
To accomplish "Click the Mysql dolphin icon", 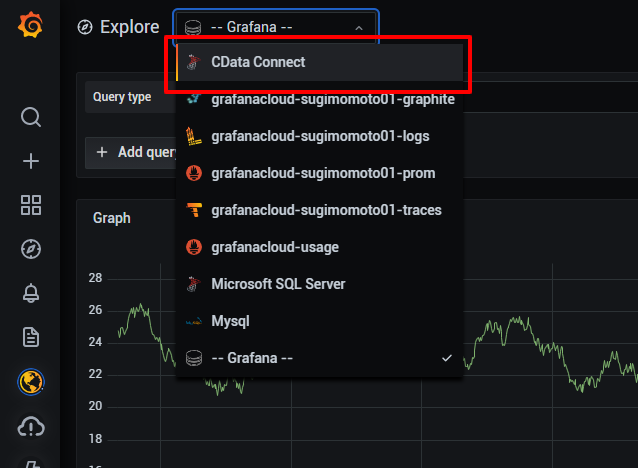I will pyautogui.click(x=194, y=321).
